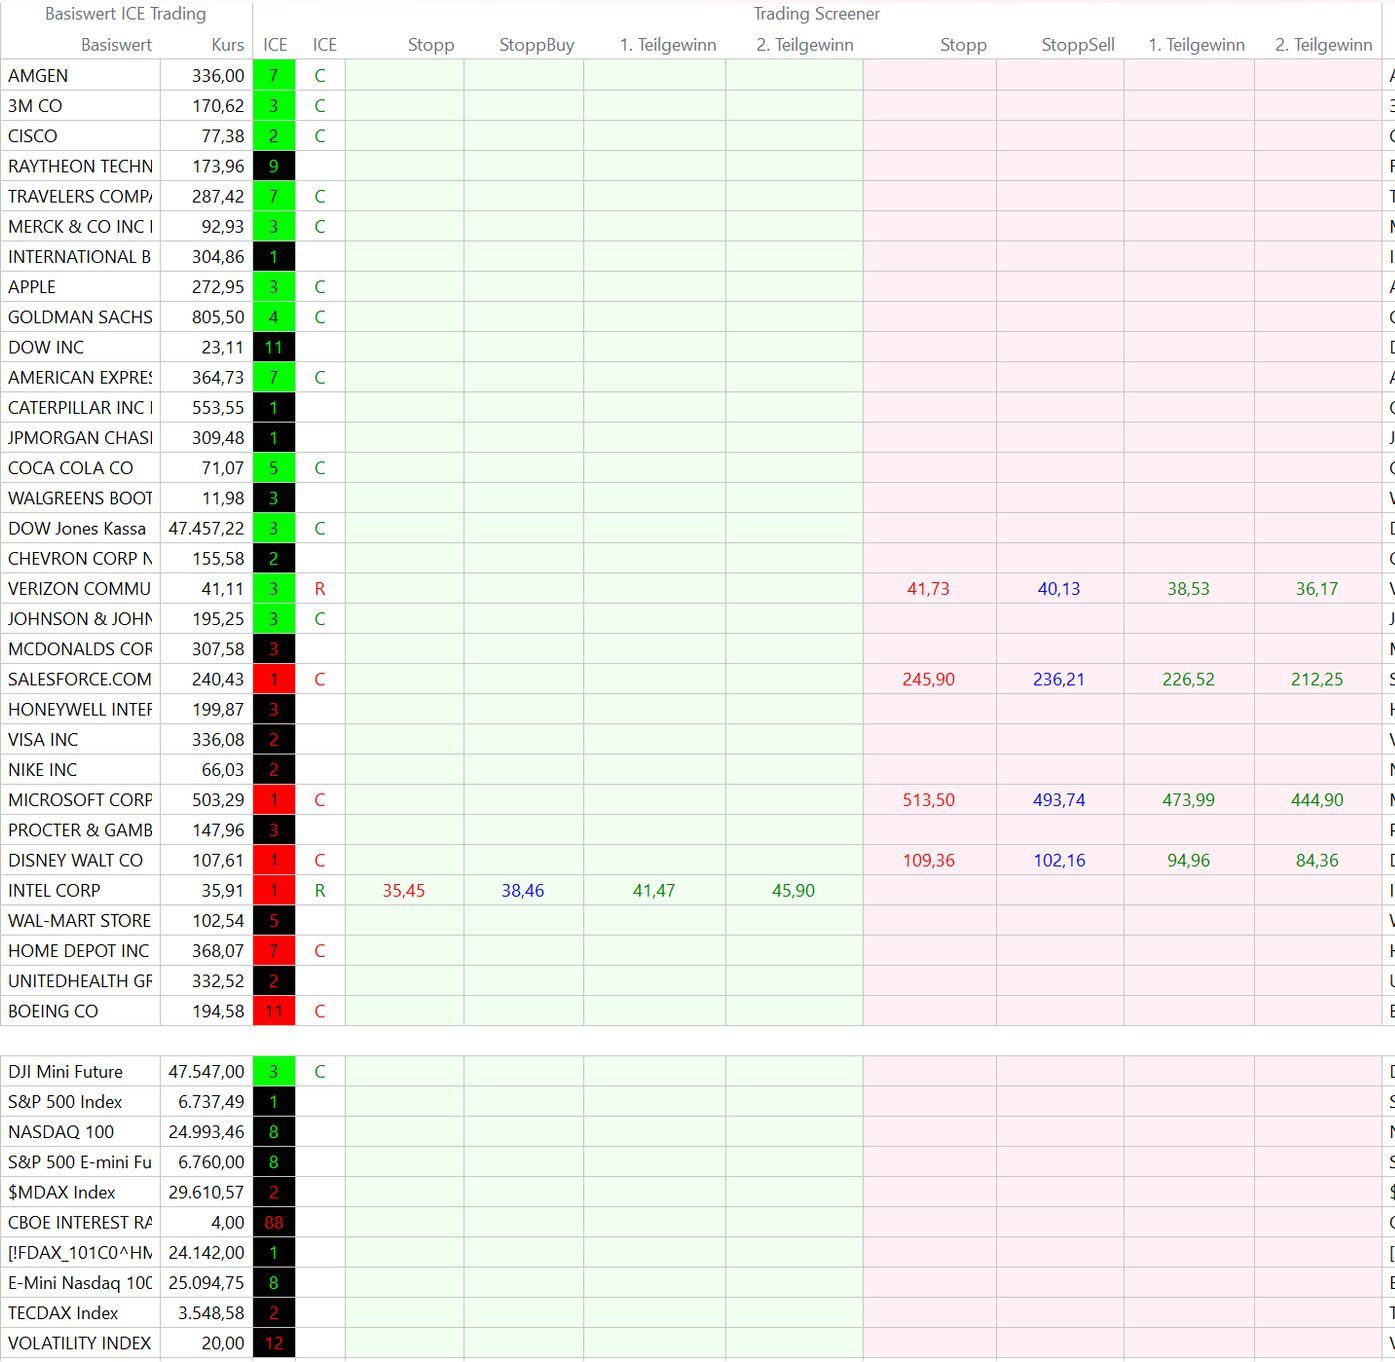Select the red R signal for VERIZON

pos(320,589)
